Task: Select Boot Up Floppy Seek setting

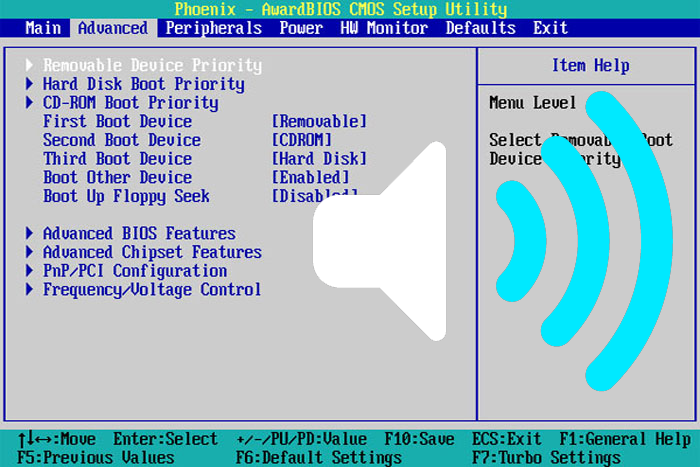Action: [x=126, y=196]
